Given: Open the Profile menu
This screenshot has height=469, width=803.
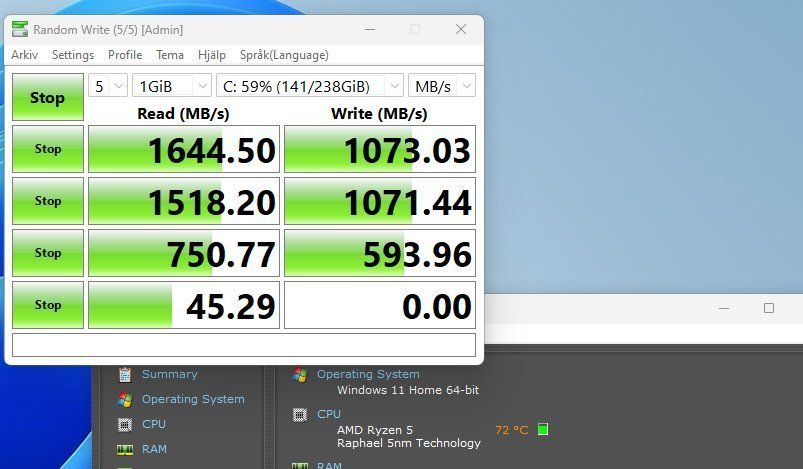Looking at the screenshot, I should click(x=125, y=55).
